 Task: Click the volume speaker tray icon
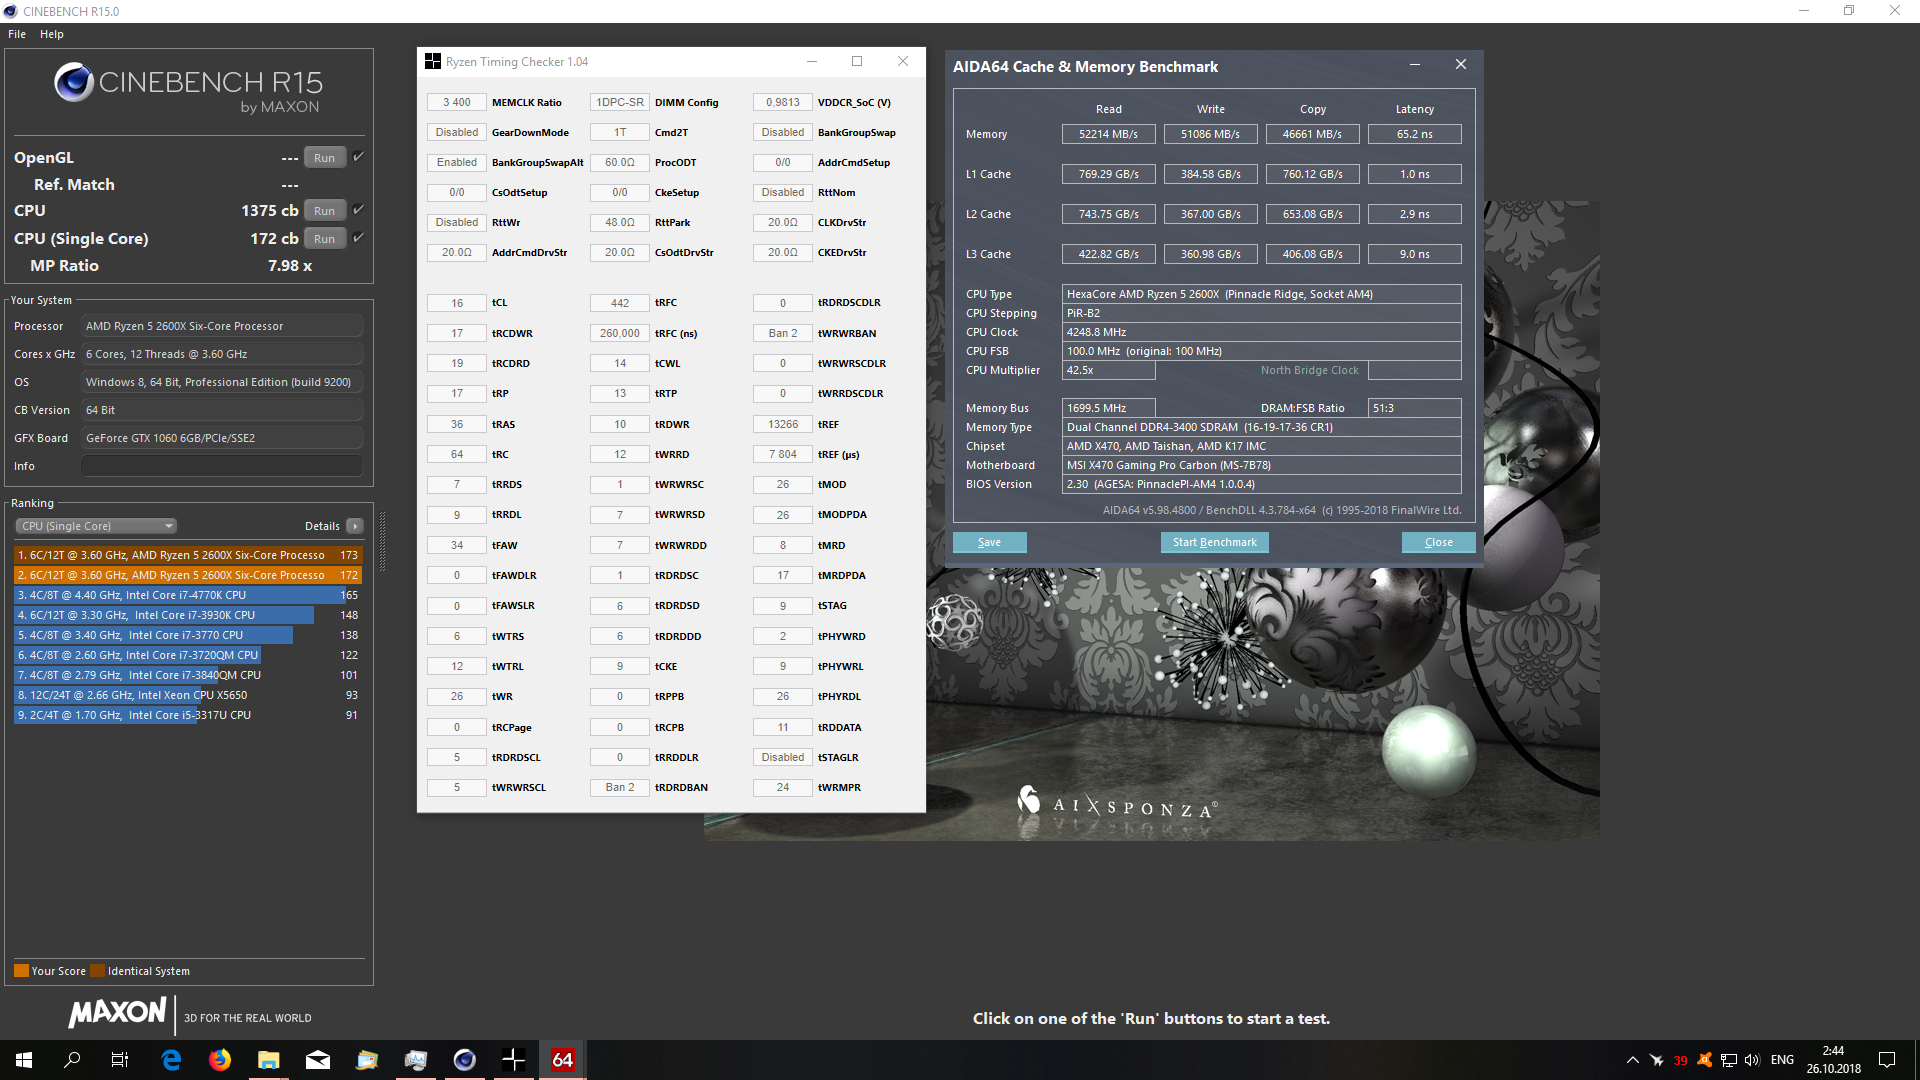coord(1752,1060)
